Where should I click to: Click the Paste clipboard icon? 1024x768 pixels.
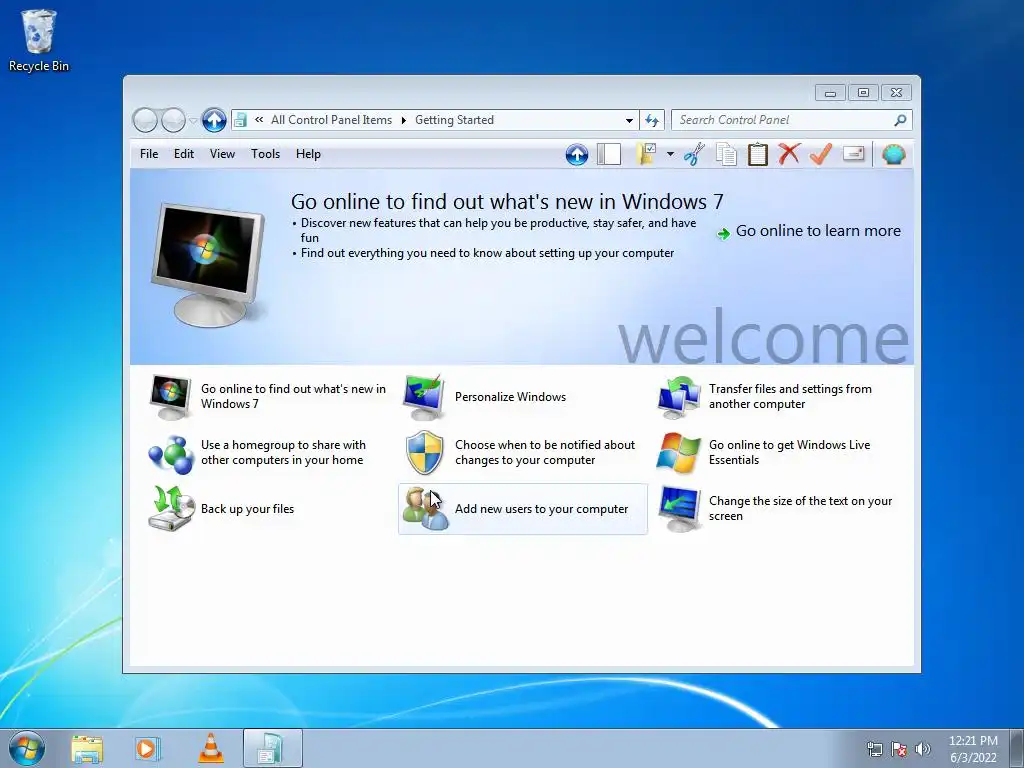click(x=758, y=155)
